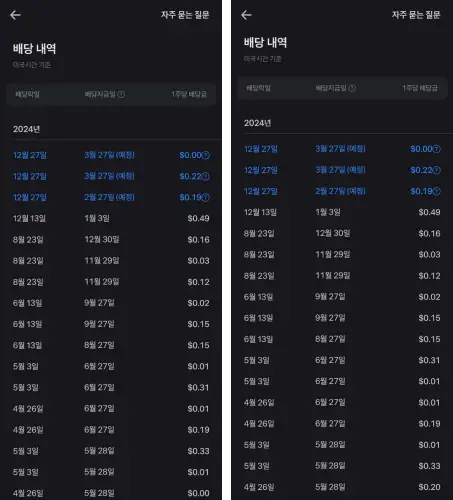Select the 배당락일 column header in left panel

[x=28, y=94]
